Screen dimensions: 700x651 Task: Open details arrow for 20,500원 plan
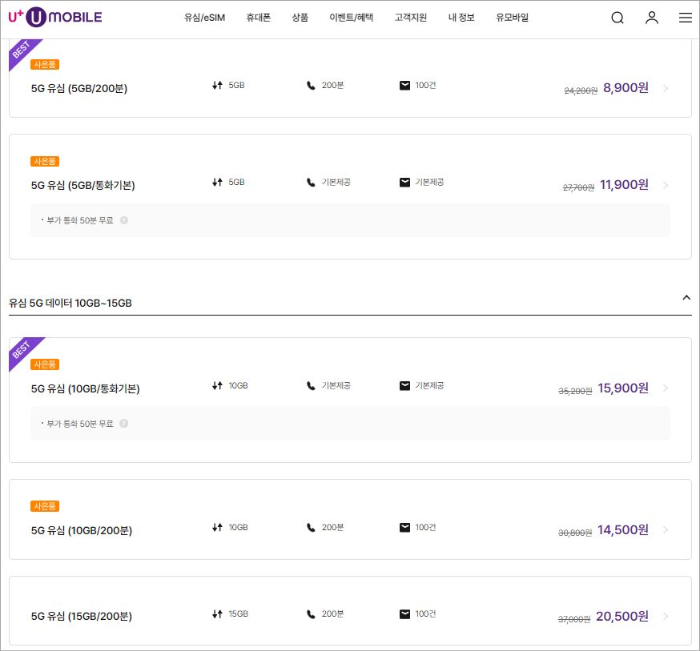point(666,617)
